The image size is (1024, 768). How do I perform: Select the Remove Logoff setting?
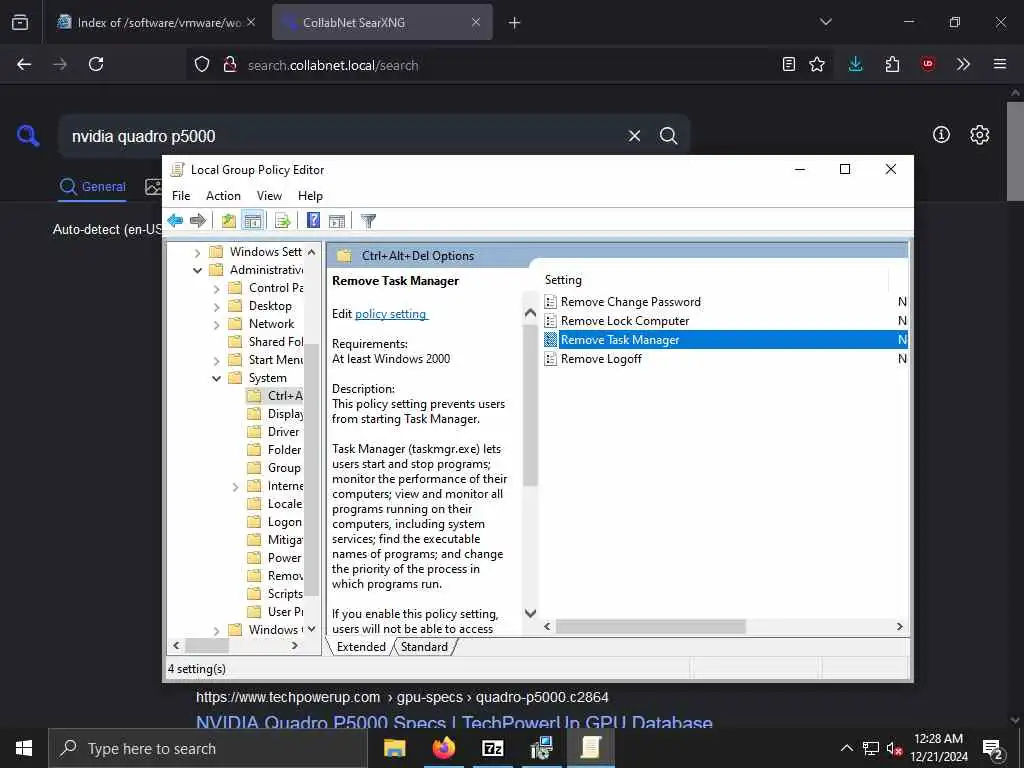(601, 359)
